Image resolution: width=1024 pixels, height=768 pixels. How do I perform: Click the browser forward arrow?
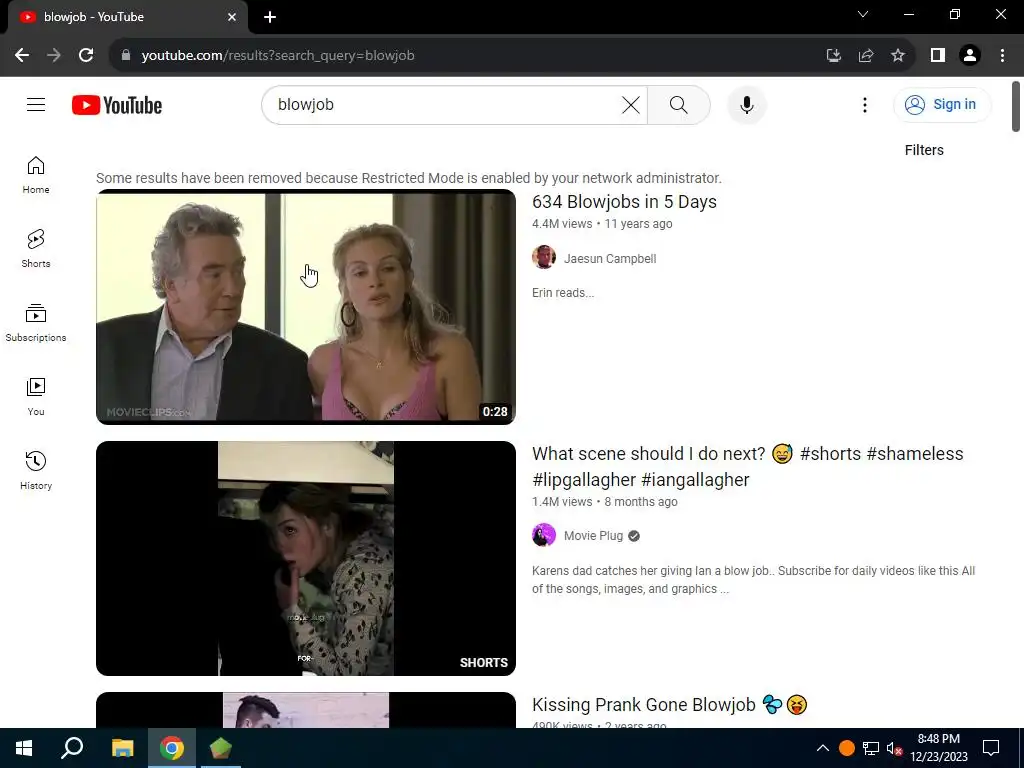coord(54,56)
